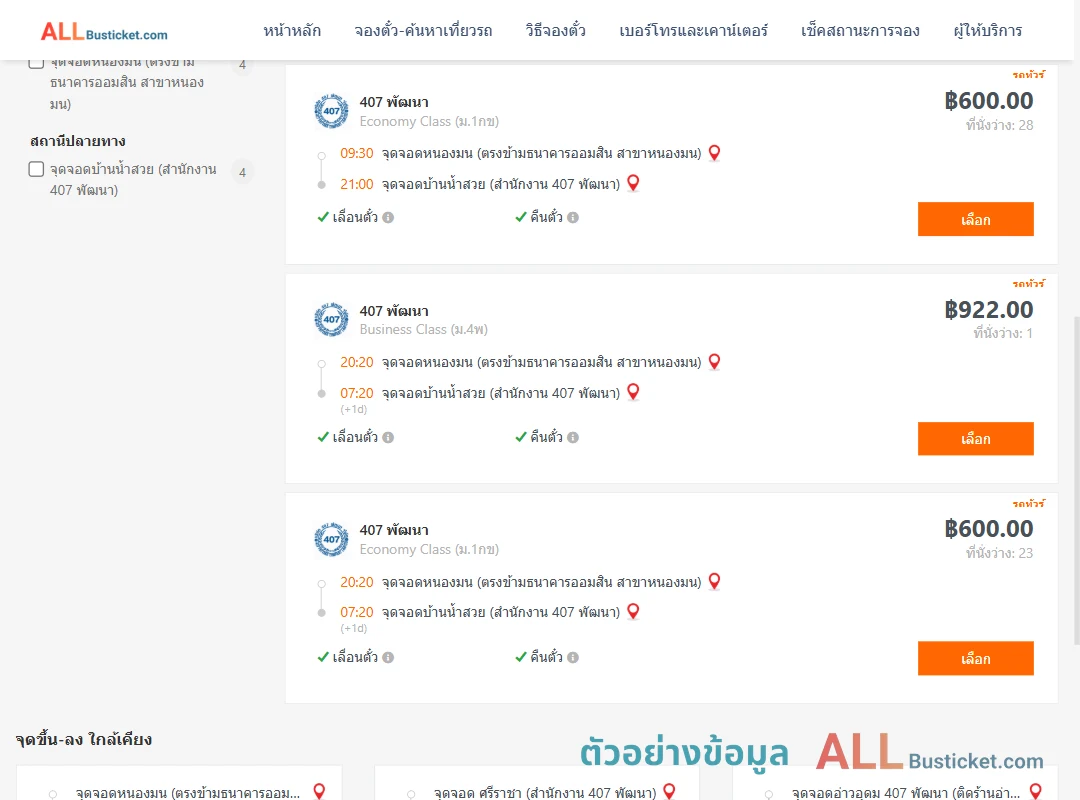Click 407 logo on 09:30 trip card

coord(331,111)
